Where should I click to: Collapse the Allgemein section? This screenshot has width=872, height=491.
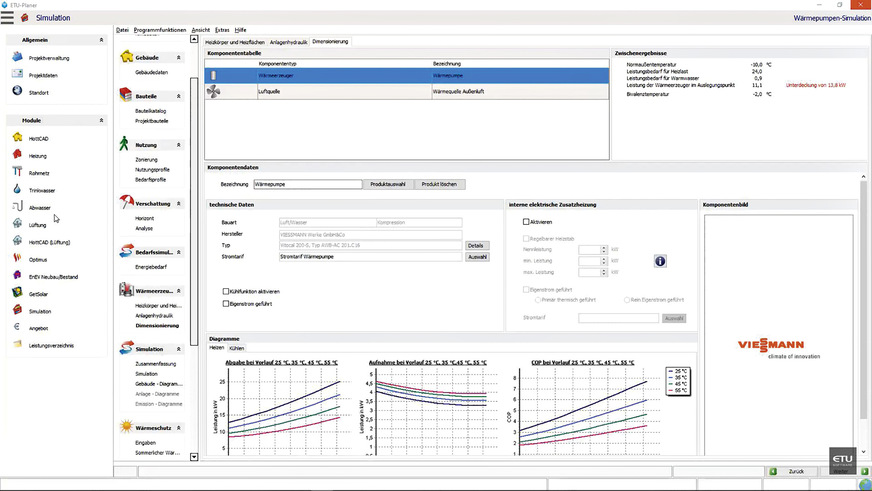pyautogui.click(x=101, y=39)
